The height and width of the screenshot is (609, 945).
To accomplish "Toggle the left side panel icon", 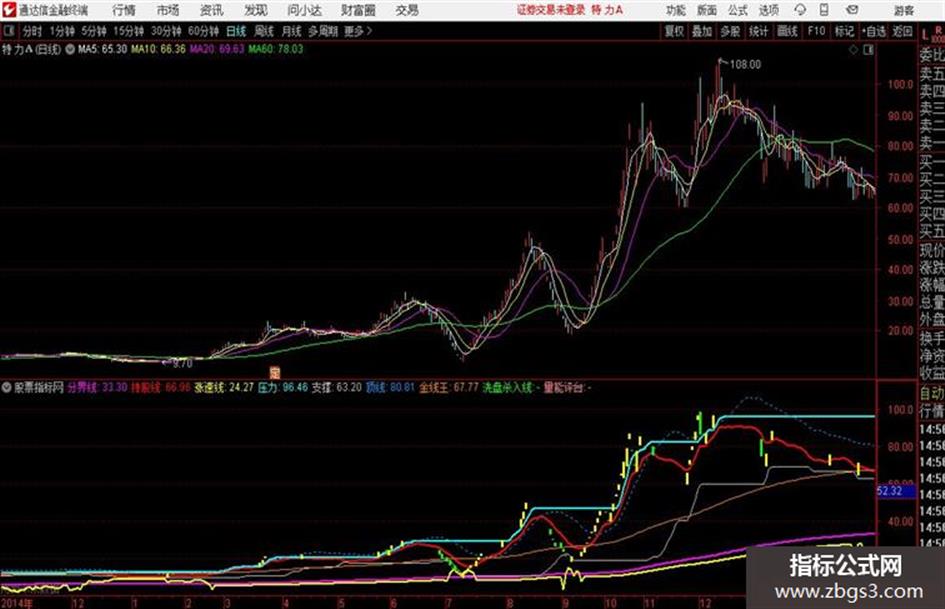I will click(8, 31).
